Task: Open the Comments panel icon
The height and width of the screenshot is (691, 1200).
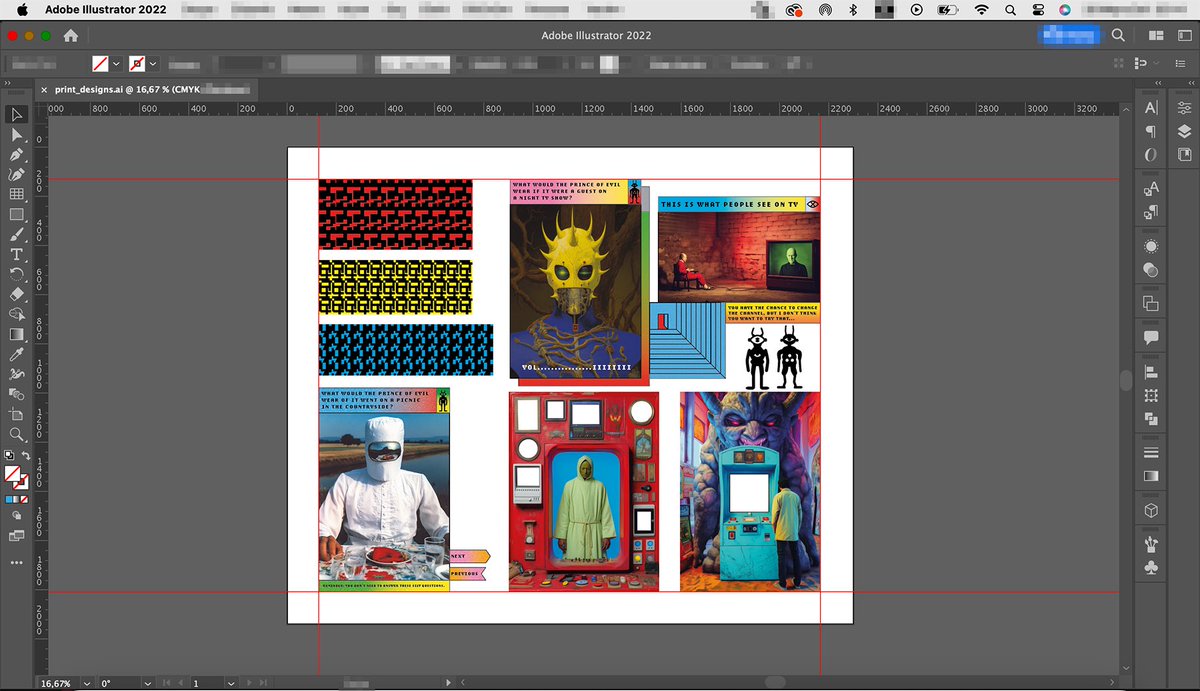Action: point(1151,337)
